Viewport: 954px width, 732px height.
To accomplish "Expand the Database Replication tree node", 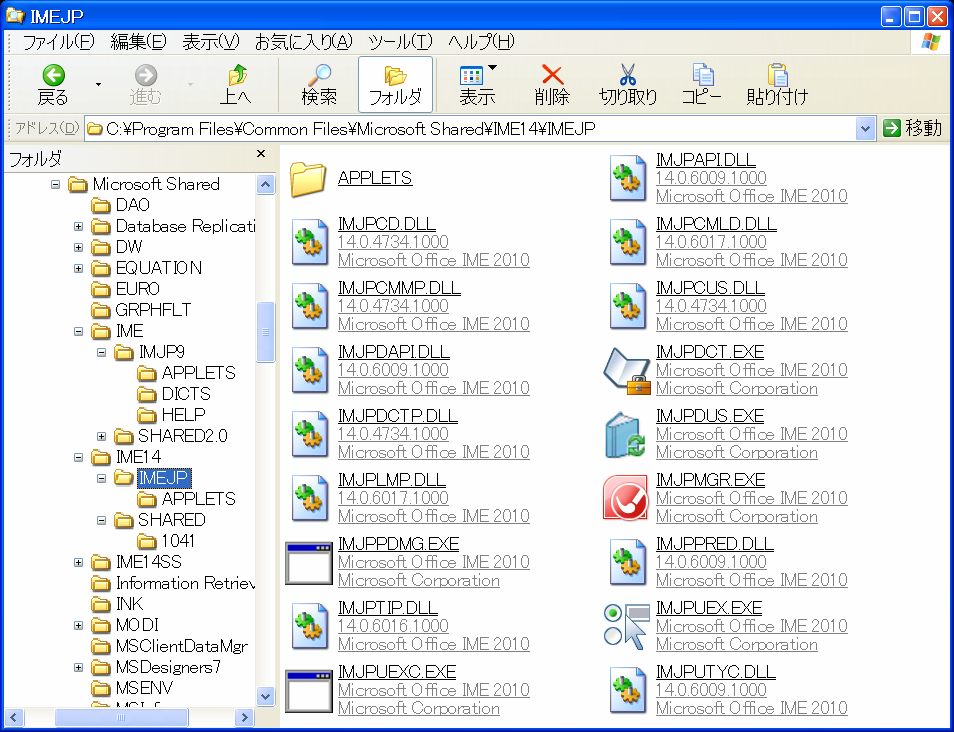I will (x=78, y=226).
